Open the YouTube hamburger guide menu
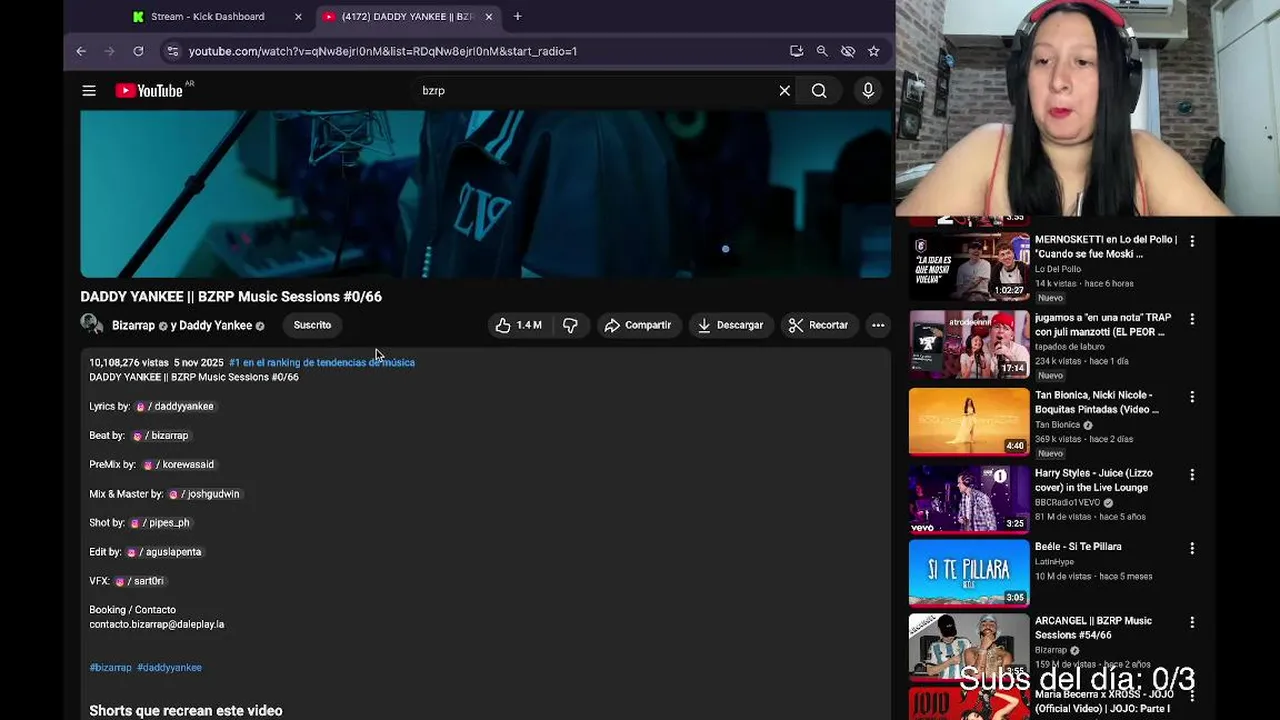The width and height of the screenshot is (1280, 720). (89, 91)
